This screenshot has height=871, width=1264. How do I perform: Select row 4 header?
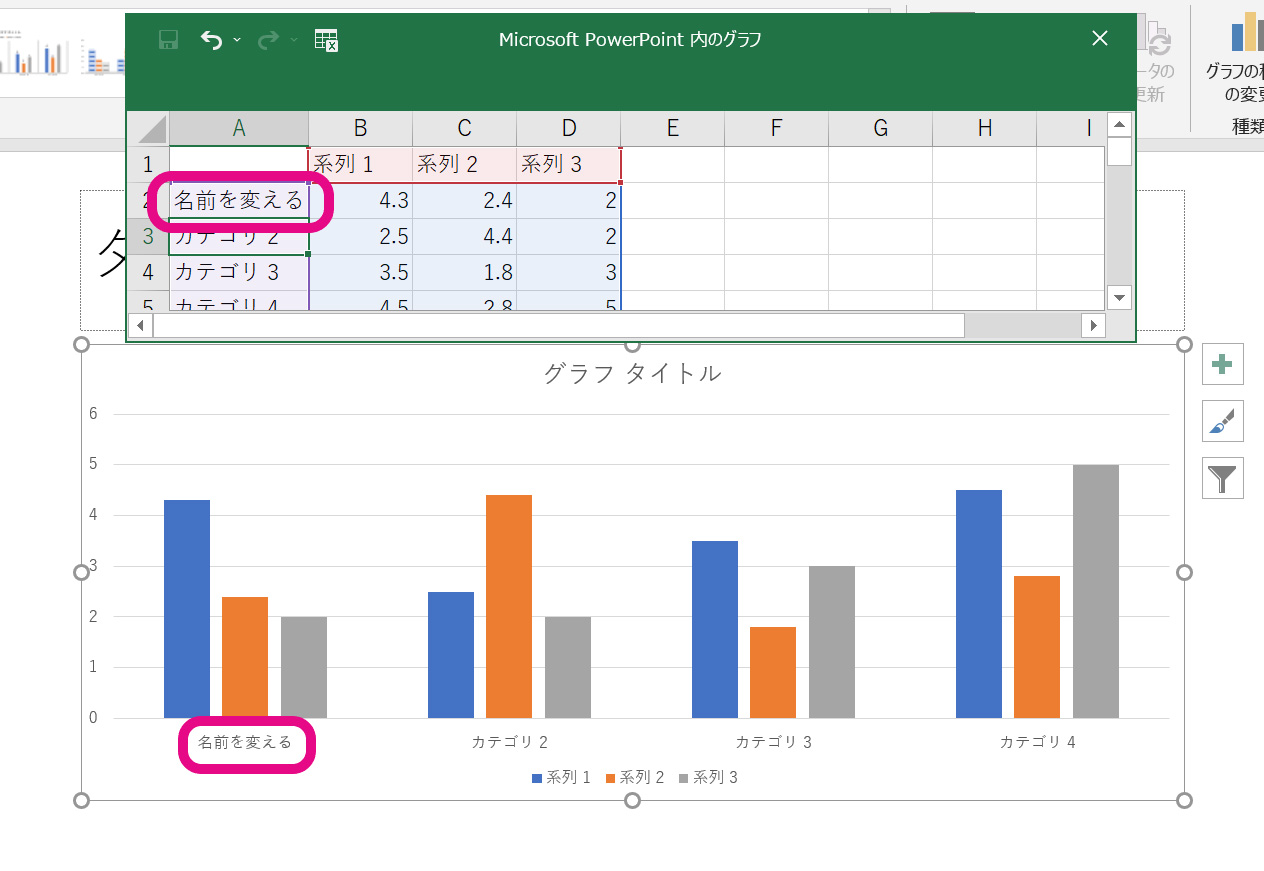148,272
